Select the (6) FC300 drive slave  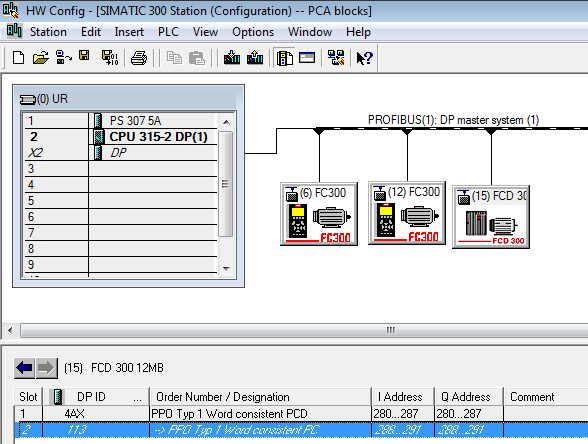(319, 214)
